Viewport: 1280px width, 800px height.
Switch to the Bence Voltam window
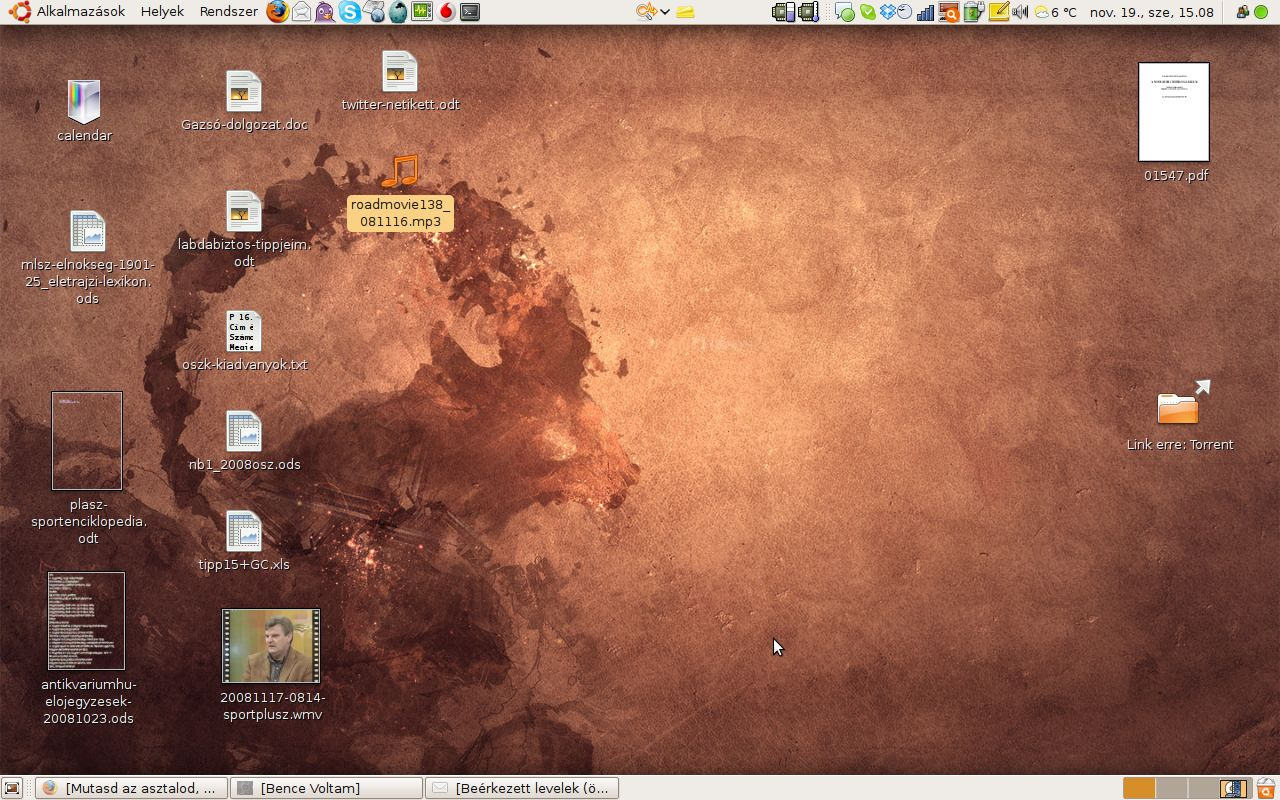[x=326, y=788]
